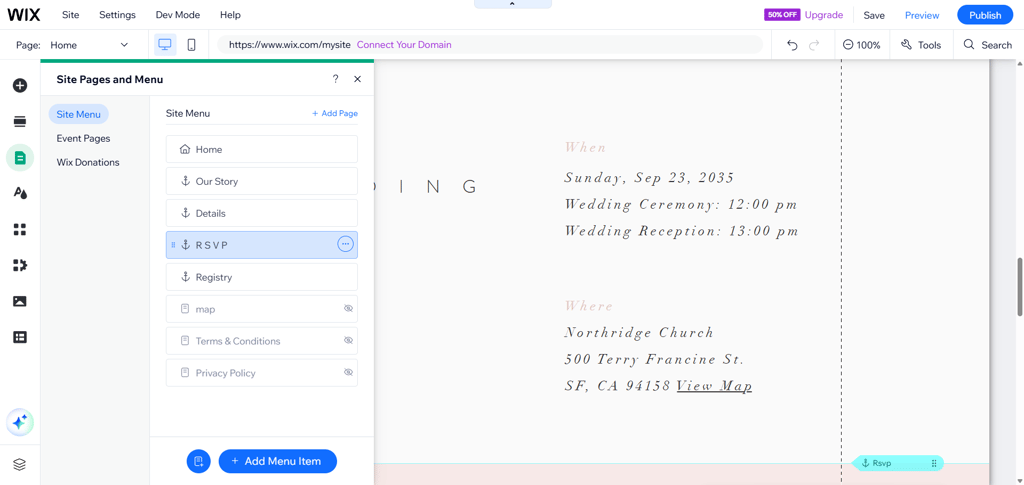Viewport: 1024px width, 485px height.
Task: Select the map page item
Action: (261, 309)
